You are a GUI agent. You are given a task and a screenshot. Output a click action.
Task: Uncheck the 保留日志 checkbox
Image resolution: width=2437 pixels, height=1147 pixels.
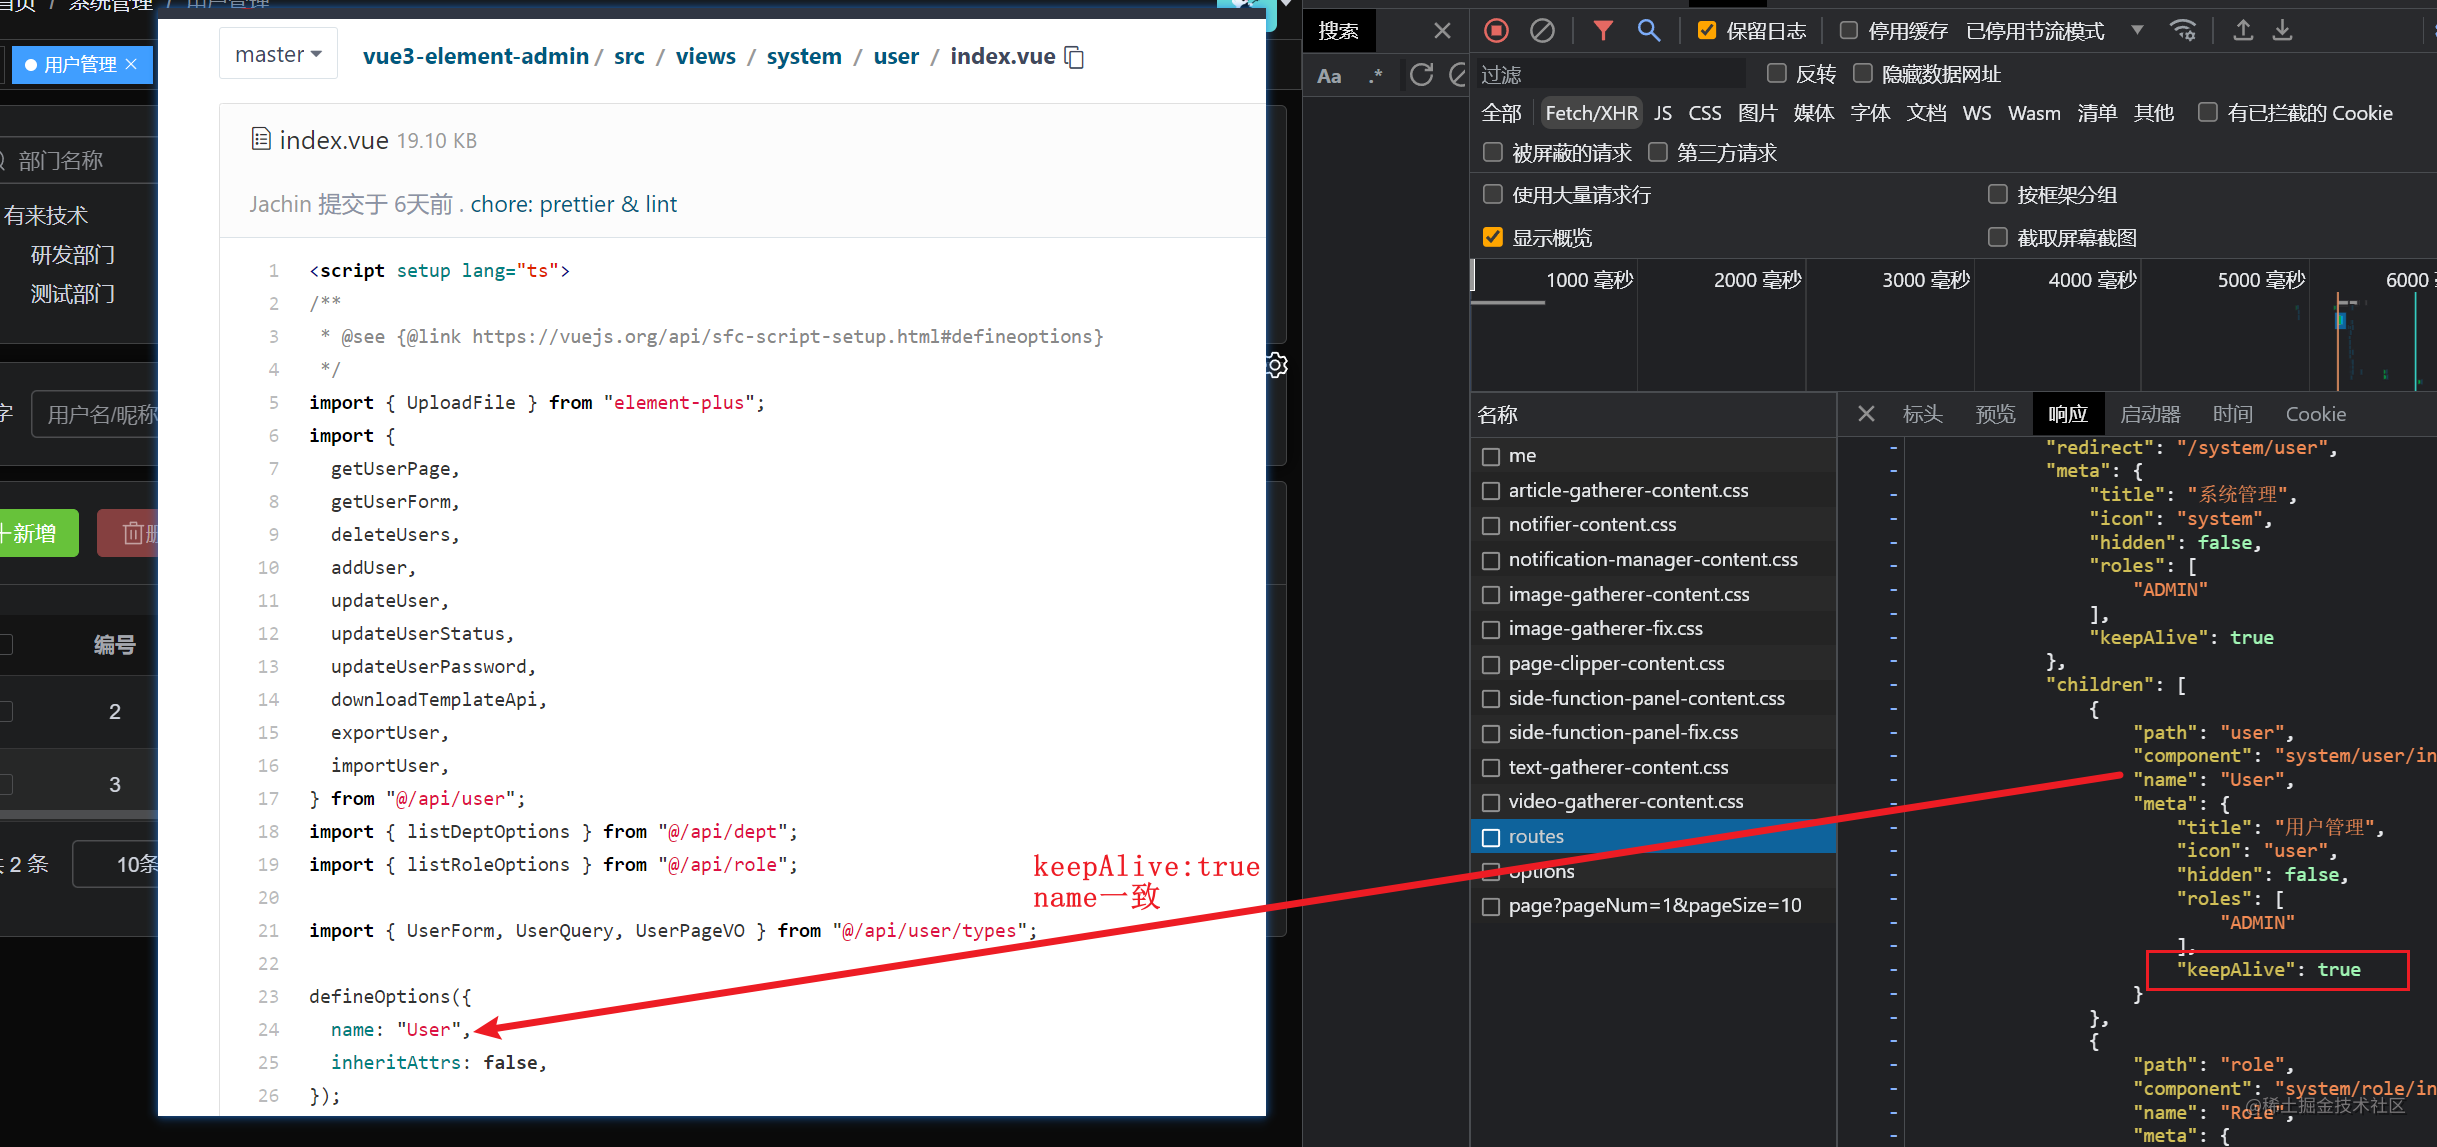pos(1707,31)
